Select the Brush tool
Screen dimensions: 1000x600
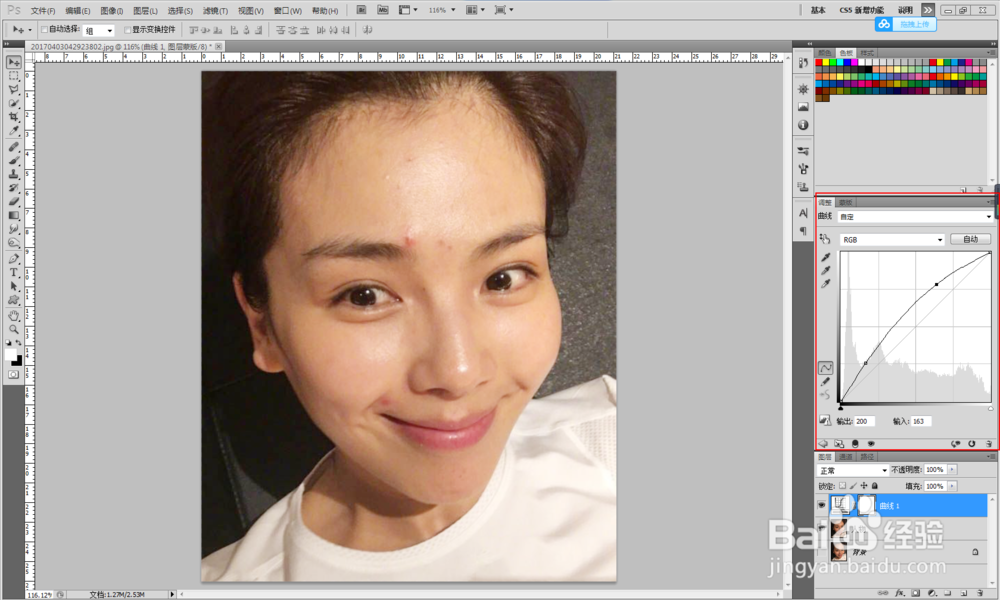pyautogui.click(x=13, y=160)
